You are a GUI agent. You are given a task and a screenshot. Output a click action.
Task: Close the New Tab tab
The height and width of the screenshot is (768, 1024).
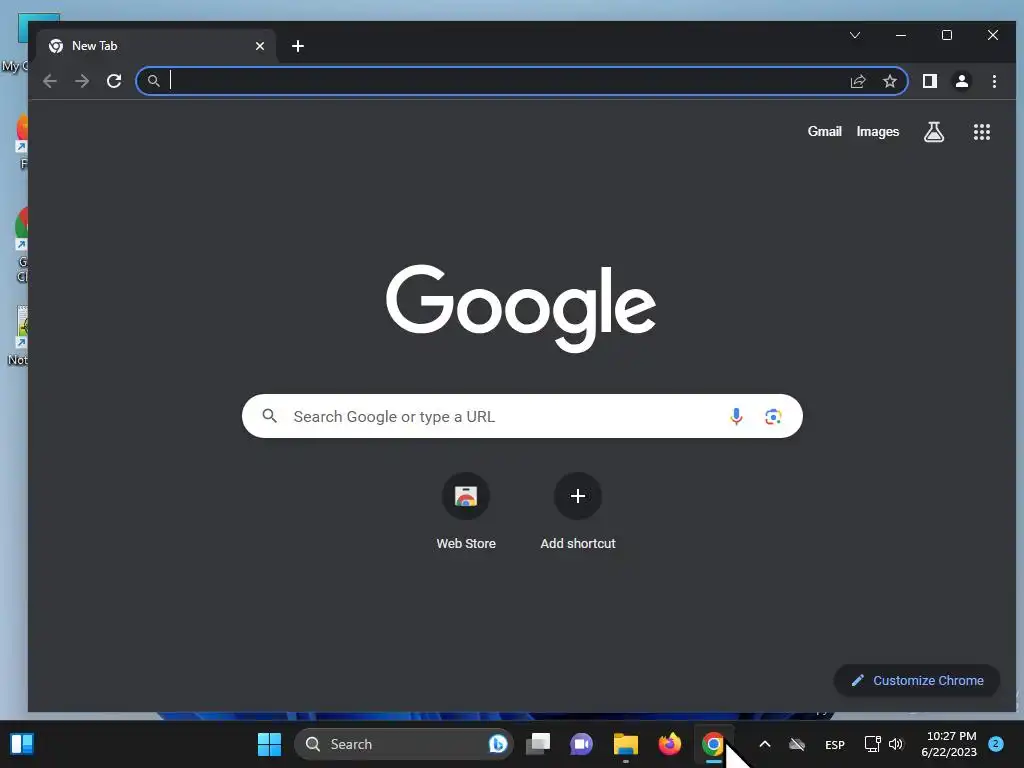coord(260,46)
